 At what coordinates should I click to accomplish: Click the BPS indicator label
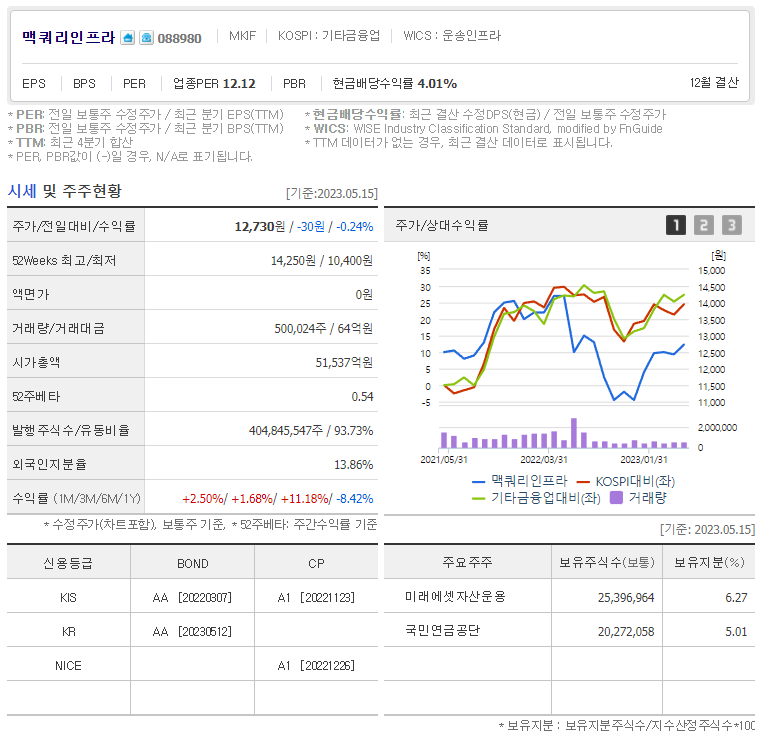coord(84,84)
